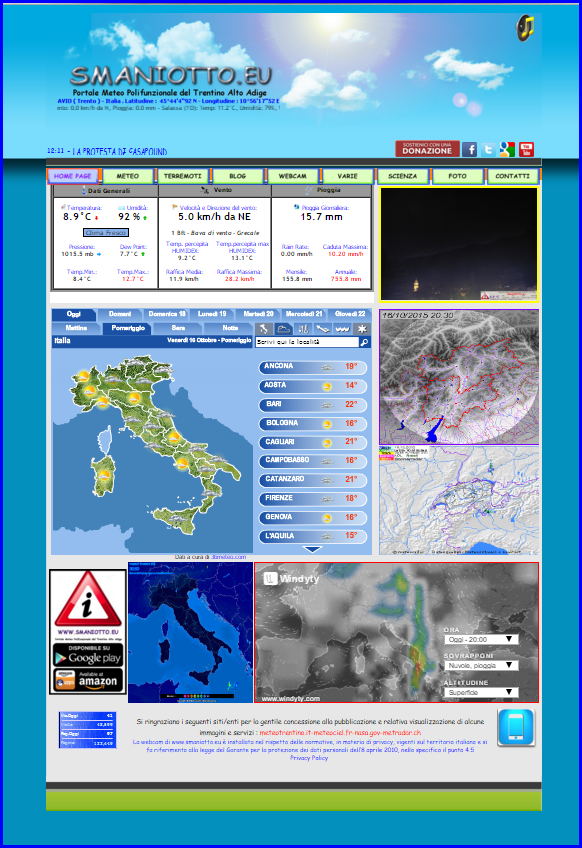Image resolution: width=582 pixels, height=848 pixels.
Task: Open the Contatti menu
Action: pos(513,176)
